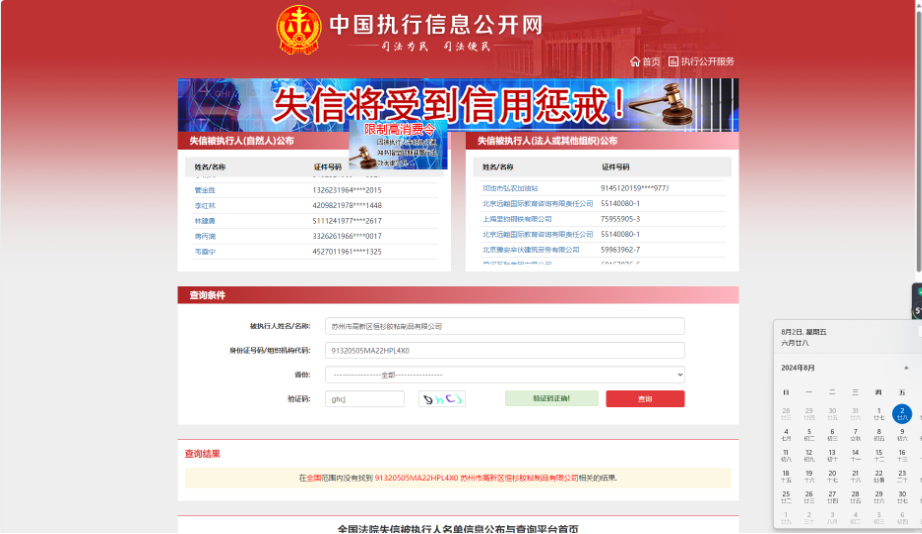This screenshot has height=534, width=922.
Task: Click the captcha image to refresh it
Action: (x=442, y=399)
